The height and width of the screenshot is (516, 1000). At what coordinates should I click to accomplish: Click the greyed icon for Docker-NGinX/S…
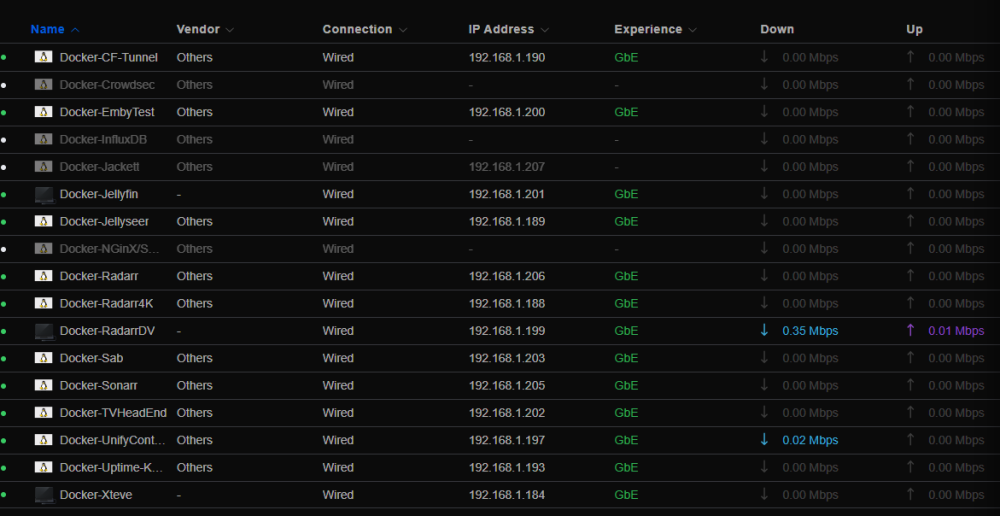click(x=43, y=249)
